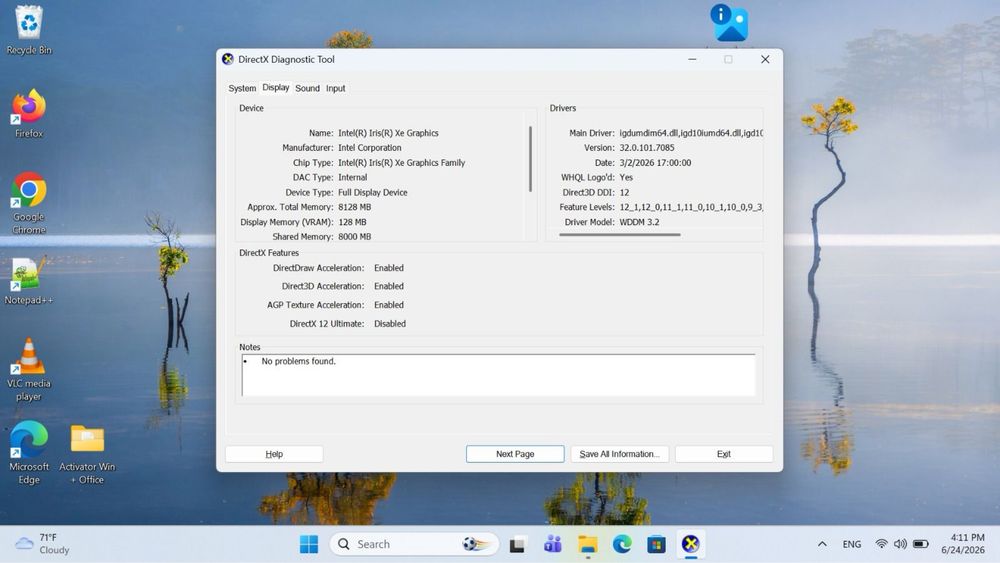Click the Help button

[x=274, y=454]
